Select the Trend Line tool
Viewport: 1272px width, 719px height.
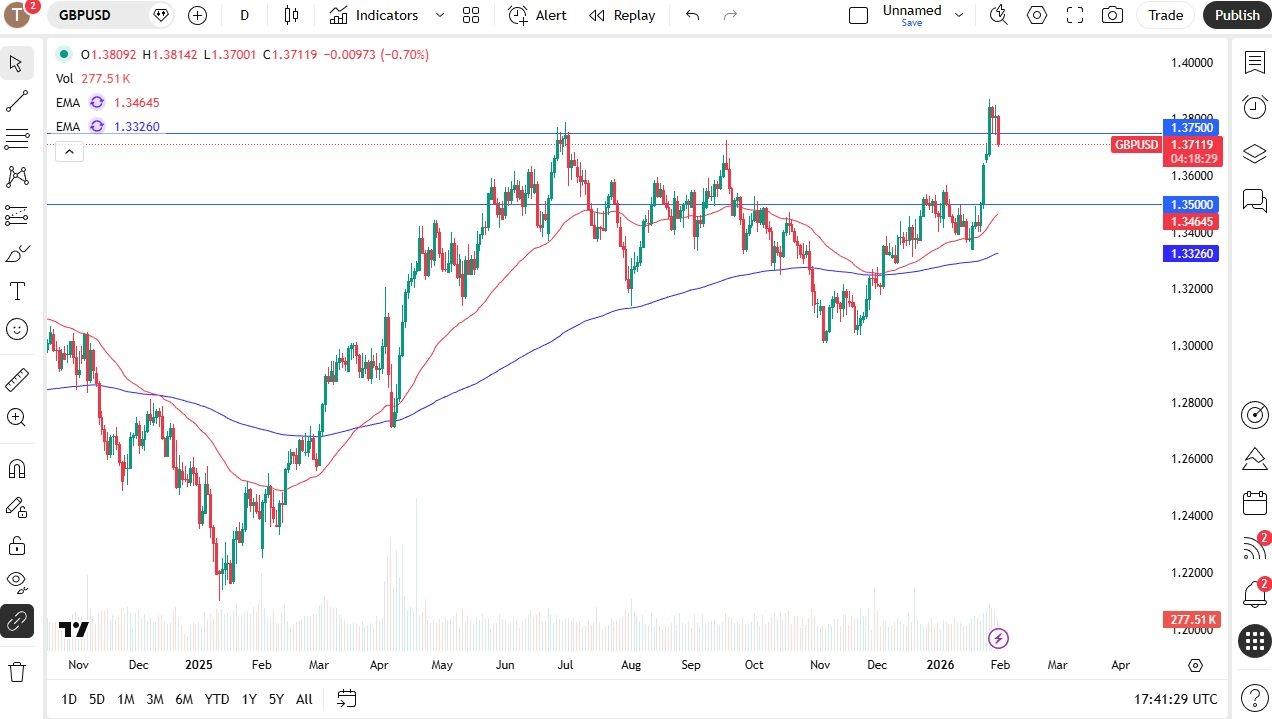coord(16,100)
